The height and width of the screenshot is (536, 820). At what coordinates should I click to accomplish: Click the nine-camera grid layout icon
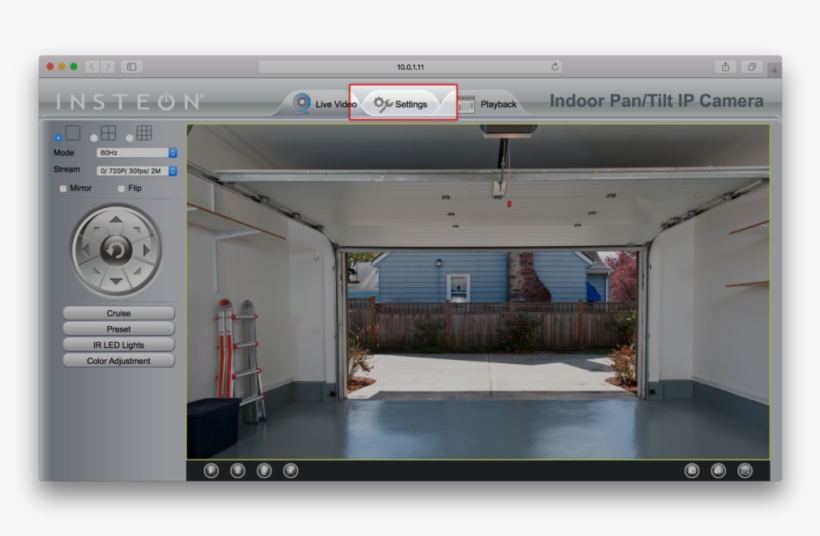click(144, 133)
